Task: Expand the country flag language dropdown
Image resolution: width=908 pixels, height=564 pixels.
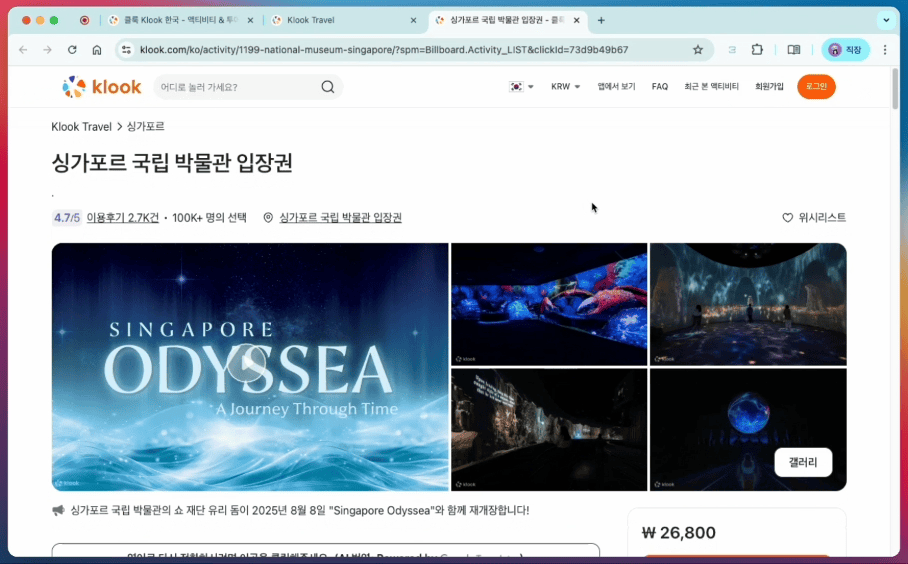Action: point(521,87)
